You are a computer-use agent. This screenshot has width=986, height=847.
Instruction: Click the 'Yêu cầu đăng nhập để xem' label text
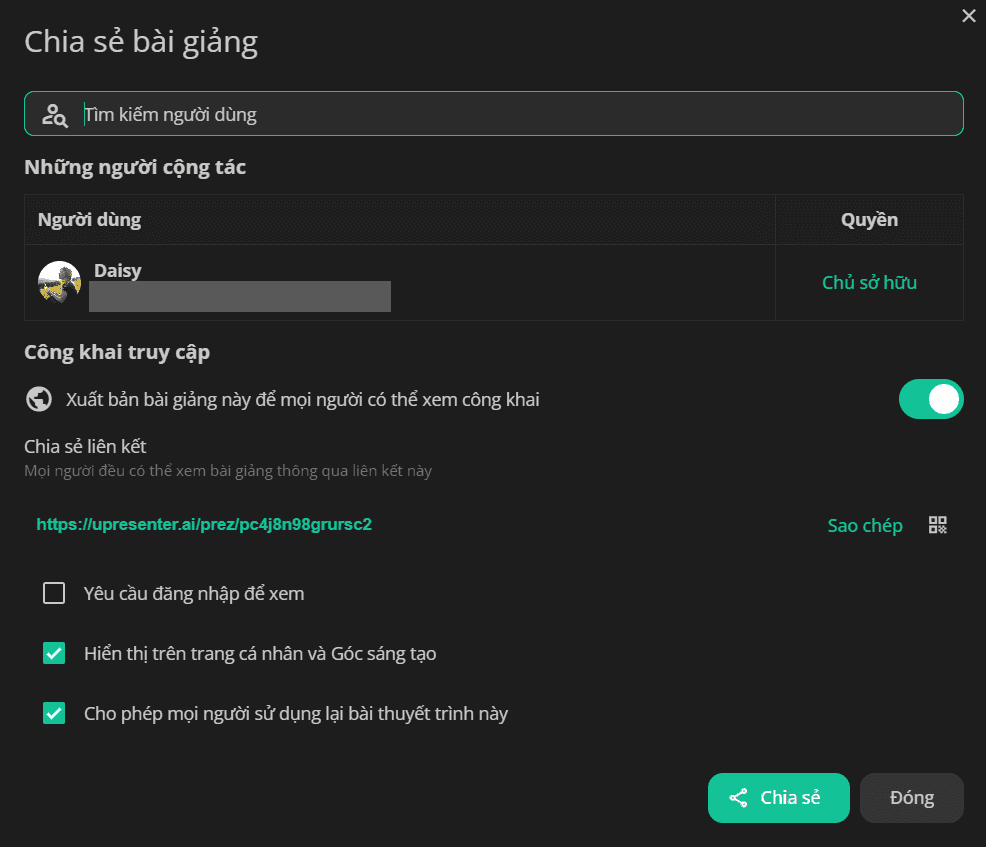(194, 594)
